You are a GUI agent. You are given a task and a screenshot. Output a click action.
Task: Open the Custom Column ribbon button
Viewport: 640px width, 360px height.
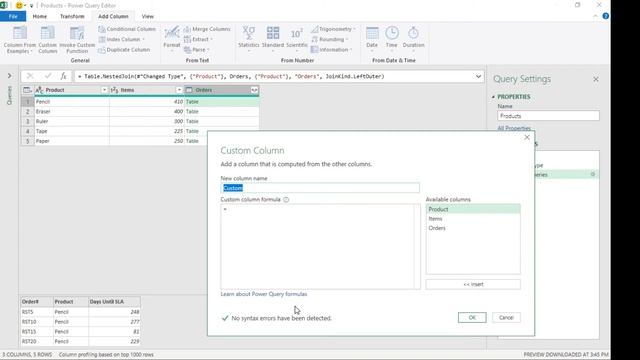point(47,40)
